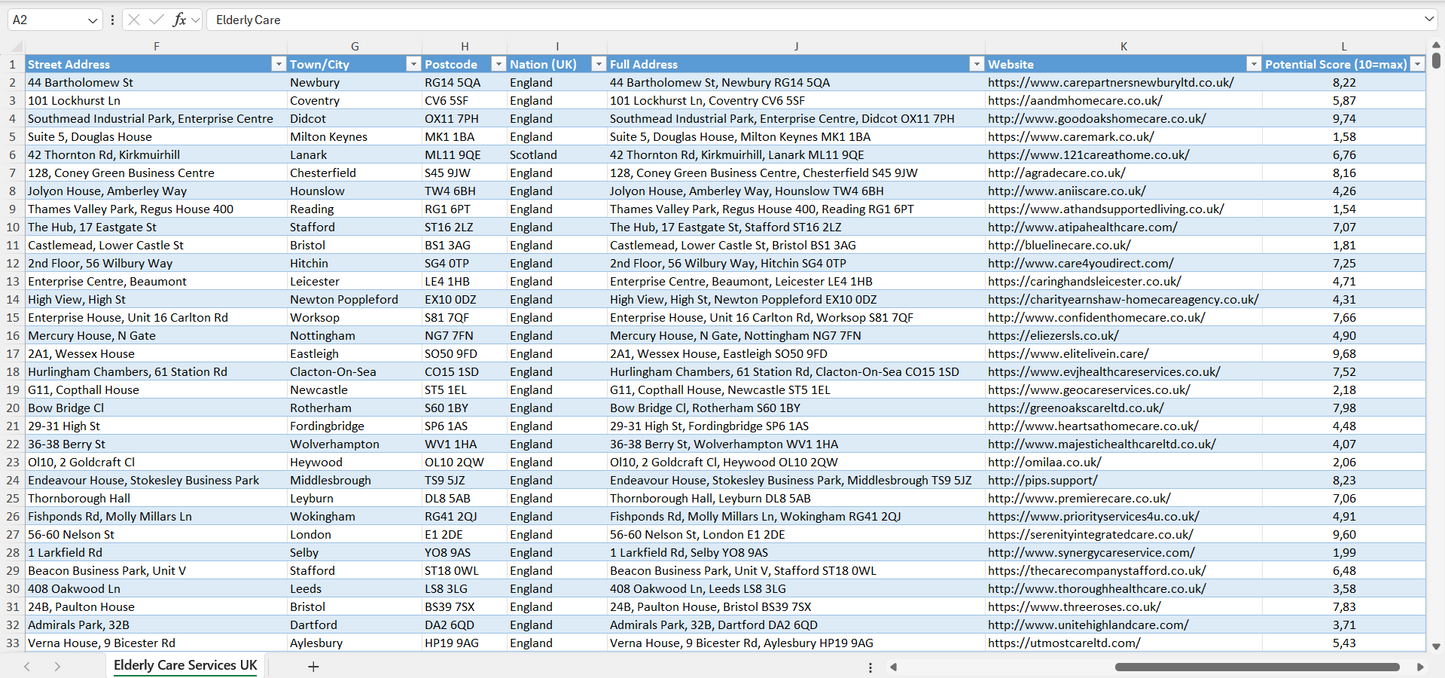Expand the formula bar chevron

[1429, 20]
